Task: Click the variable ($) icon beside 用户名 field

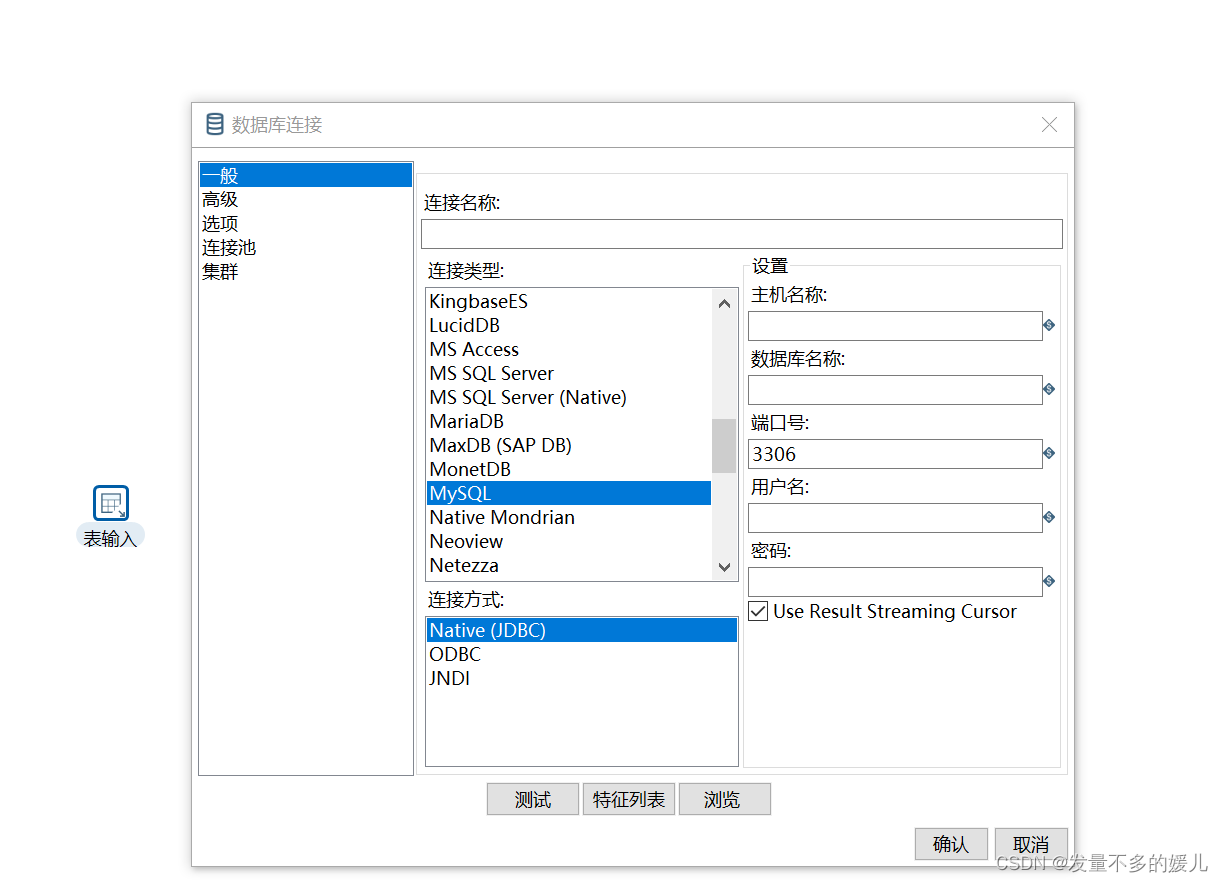Action: (1051, 518)
